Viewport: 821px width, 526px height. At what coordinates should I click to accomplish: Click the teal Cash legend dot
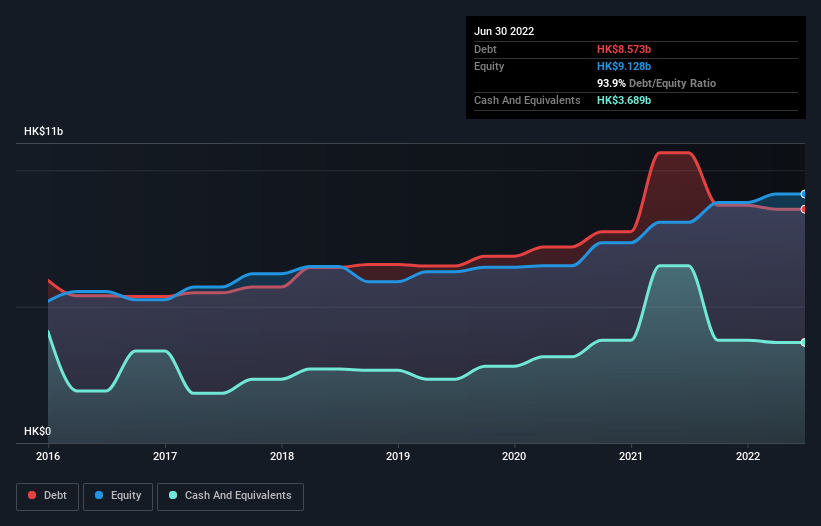(x=173, y=495)
